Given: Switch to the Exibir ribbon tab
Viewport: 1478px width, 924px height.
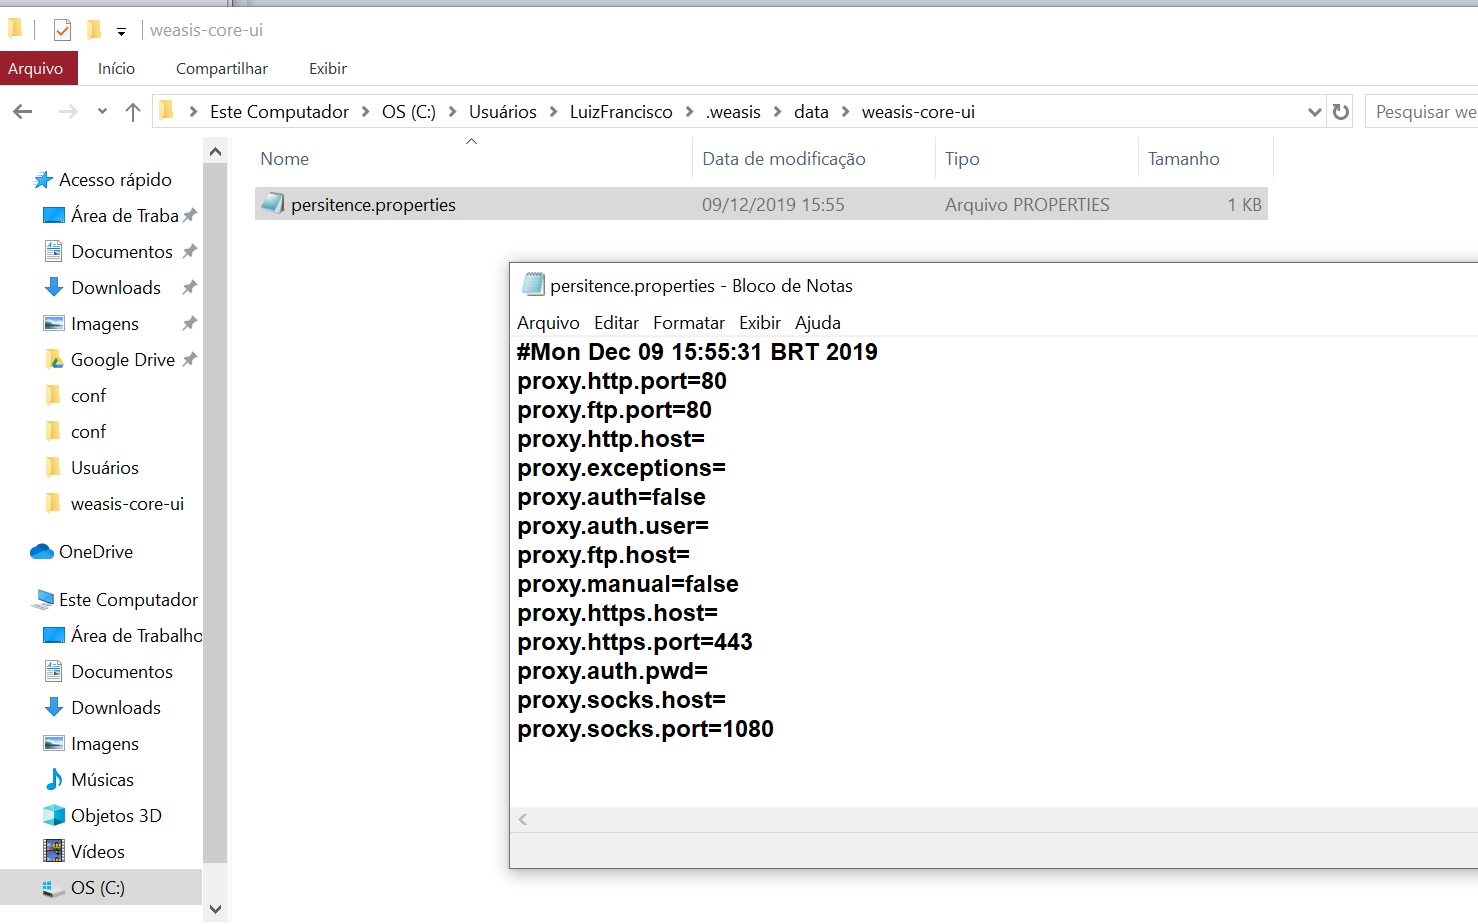Looking at the screenshot, I should point(327,68).
